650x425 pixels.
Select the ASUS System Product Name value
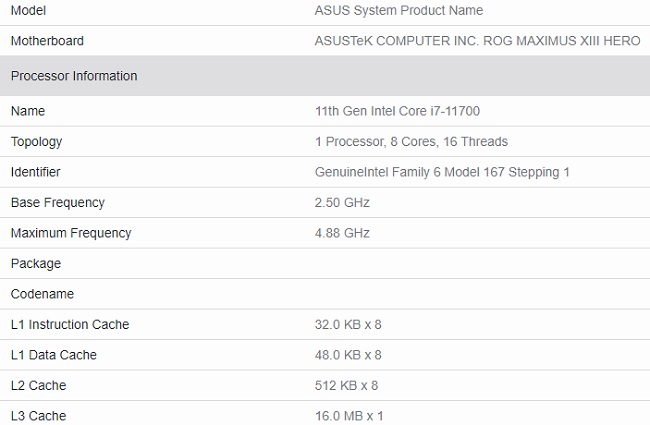399,10
